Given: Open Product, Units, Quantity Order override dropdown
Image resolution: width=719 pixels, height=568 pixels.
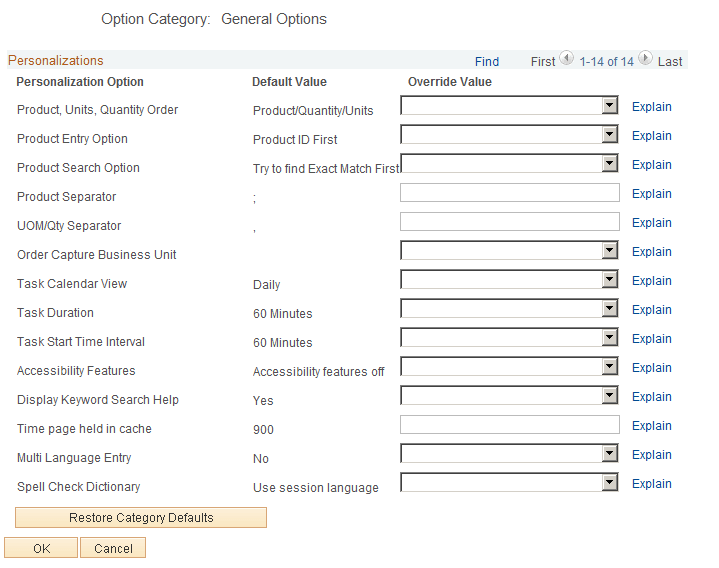Looking at the screenshot, I should 509,105.
